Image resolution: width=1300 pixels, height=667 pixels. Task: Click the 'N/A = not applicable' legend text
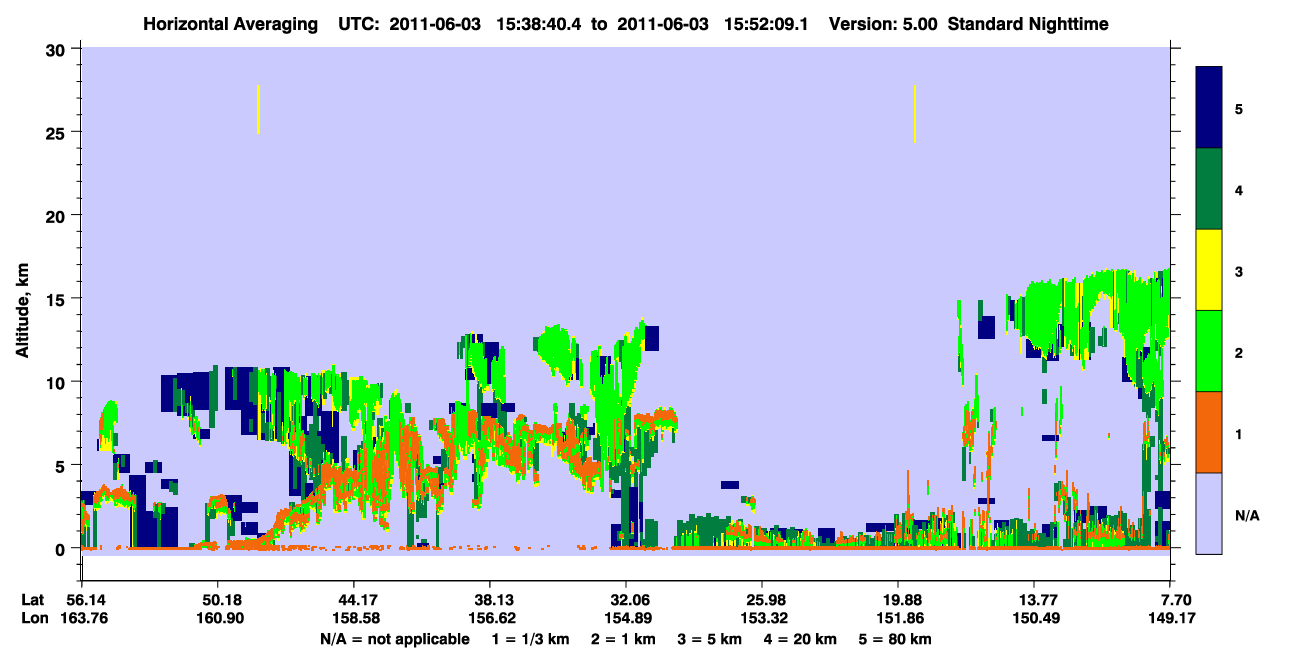[394, 639]
